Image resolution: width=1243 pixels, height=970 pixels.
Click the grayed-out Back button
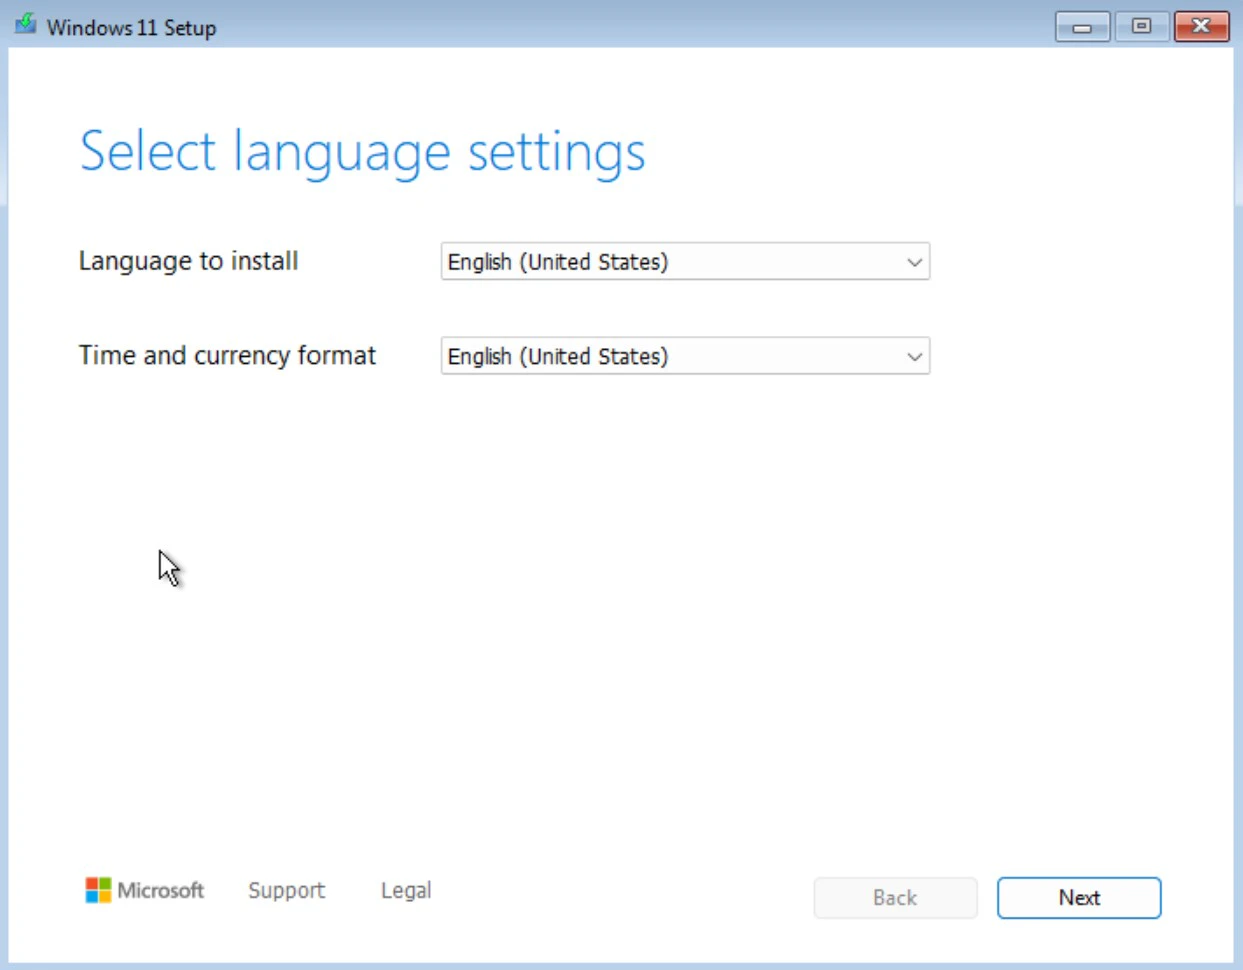895,898
